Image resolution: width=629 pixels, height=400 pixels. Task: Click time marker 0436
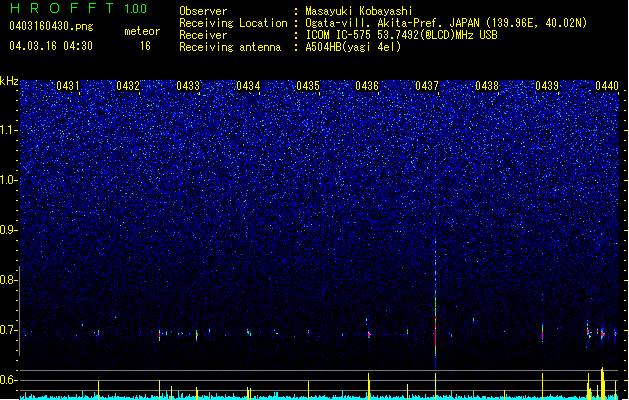pos(367,86)
